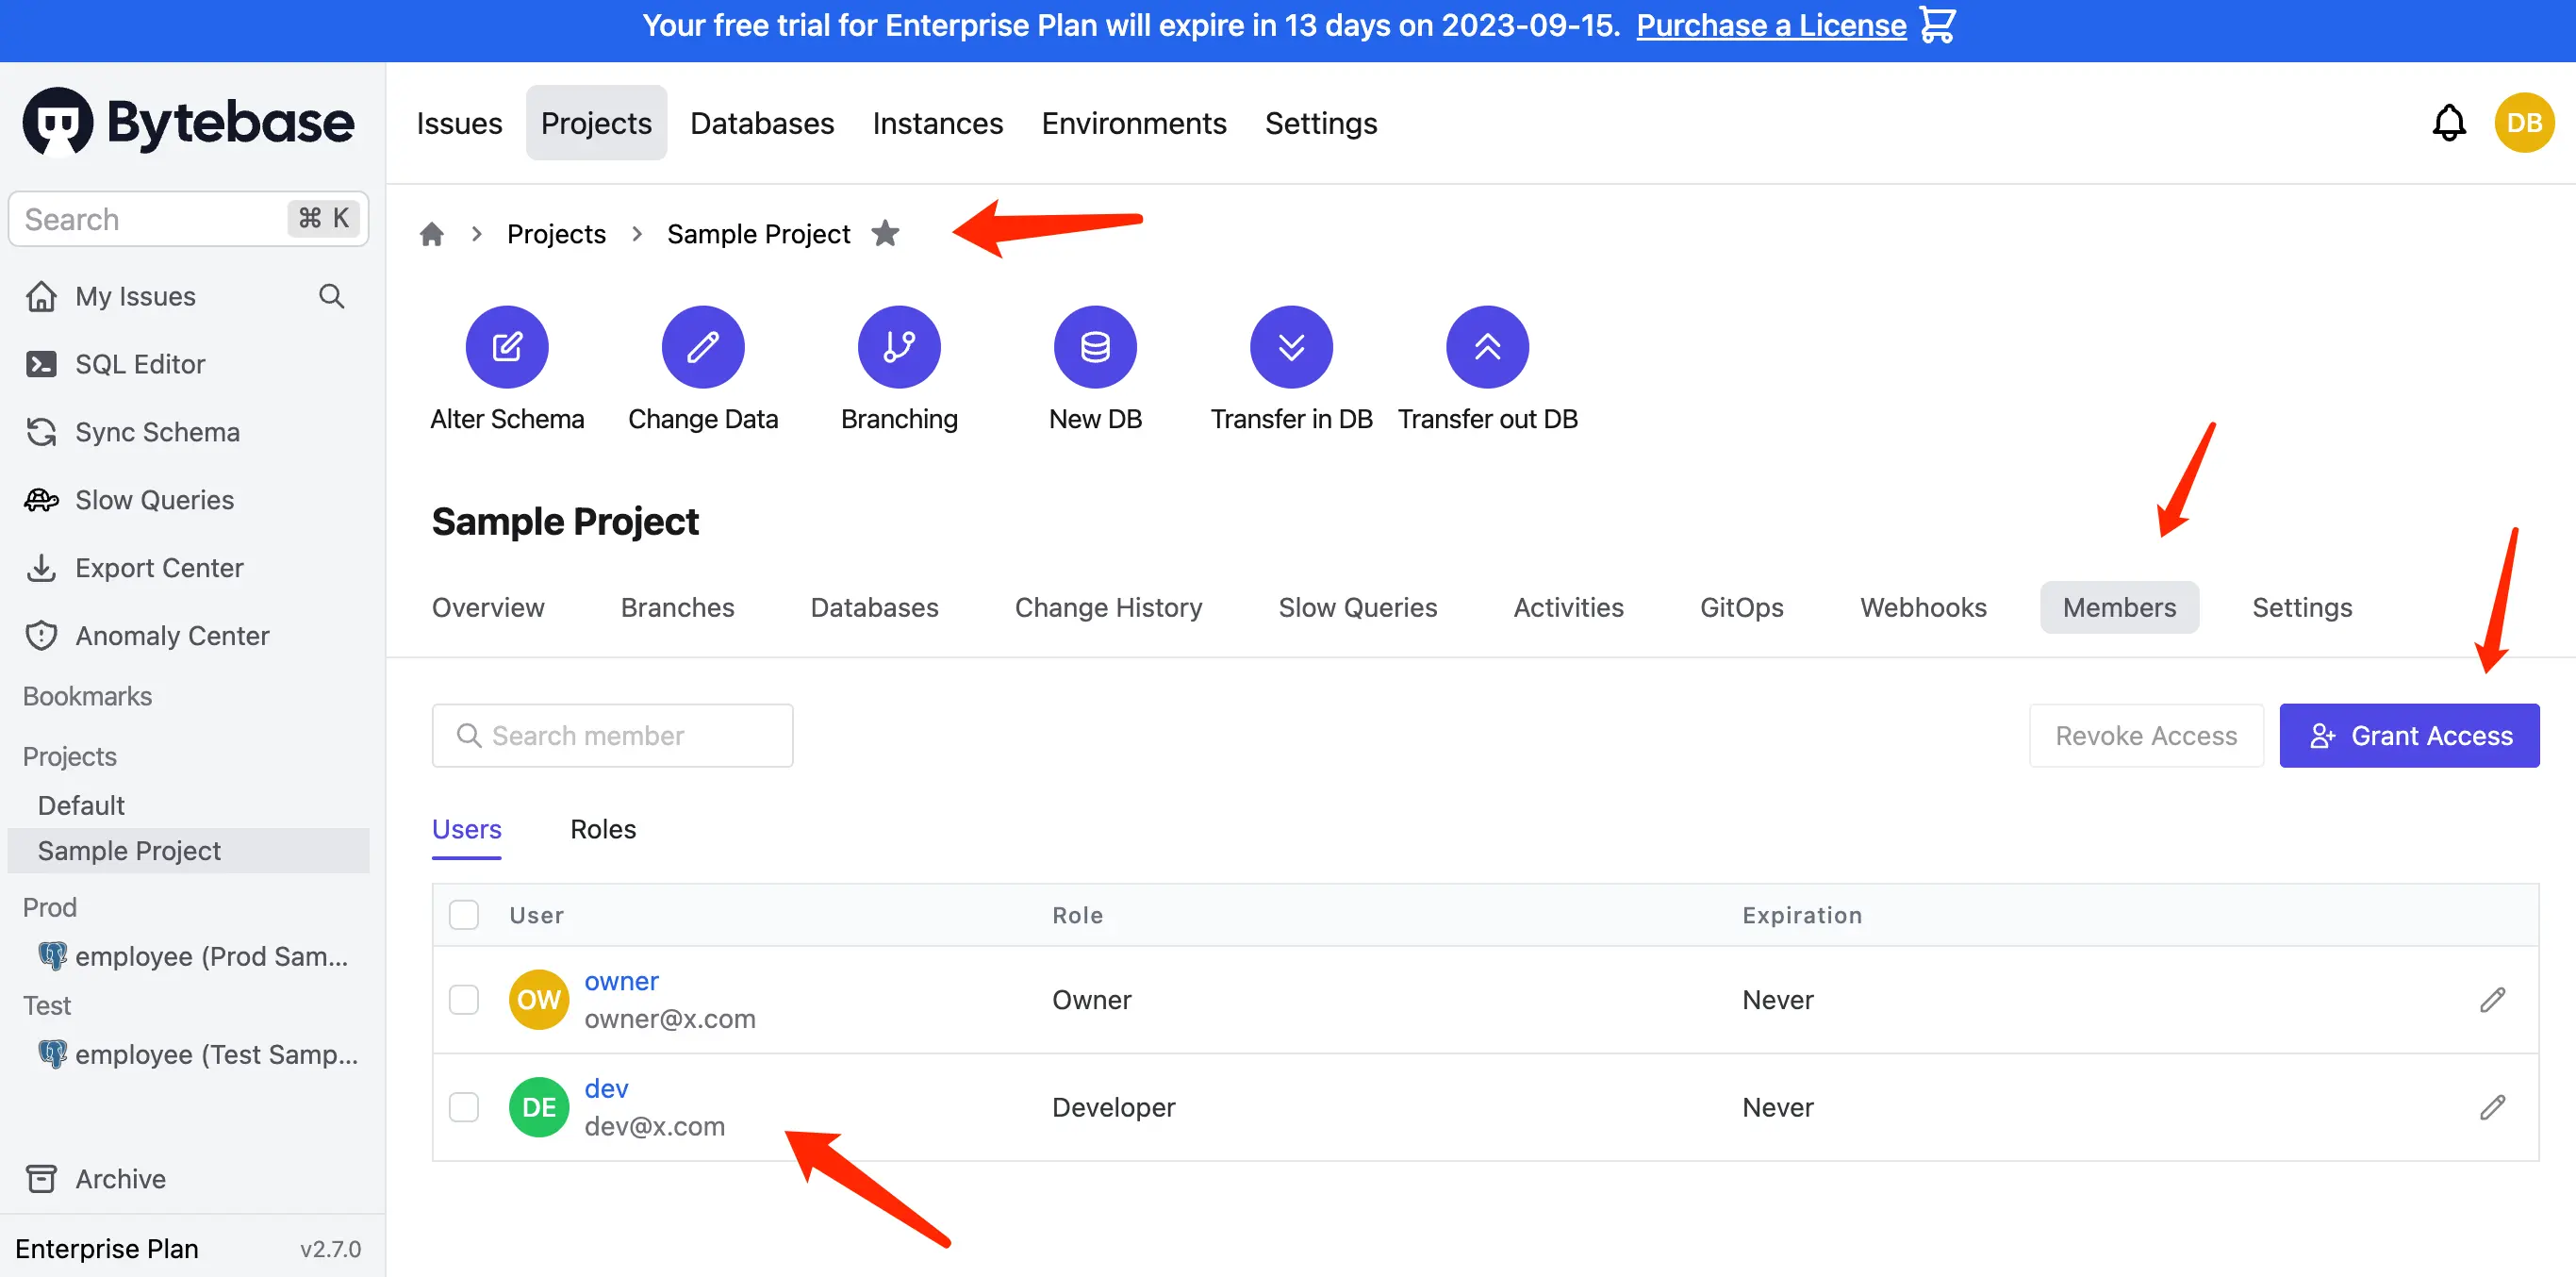Select the Roles sub-tab
2576x1277 pixels.
pos(603,830)
